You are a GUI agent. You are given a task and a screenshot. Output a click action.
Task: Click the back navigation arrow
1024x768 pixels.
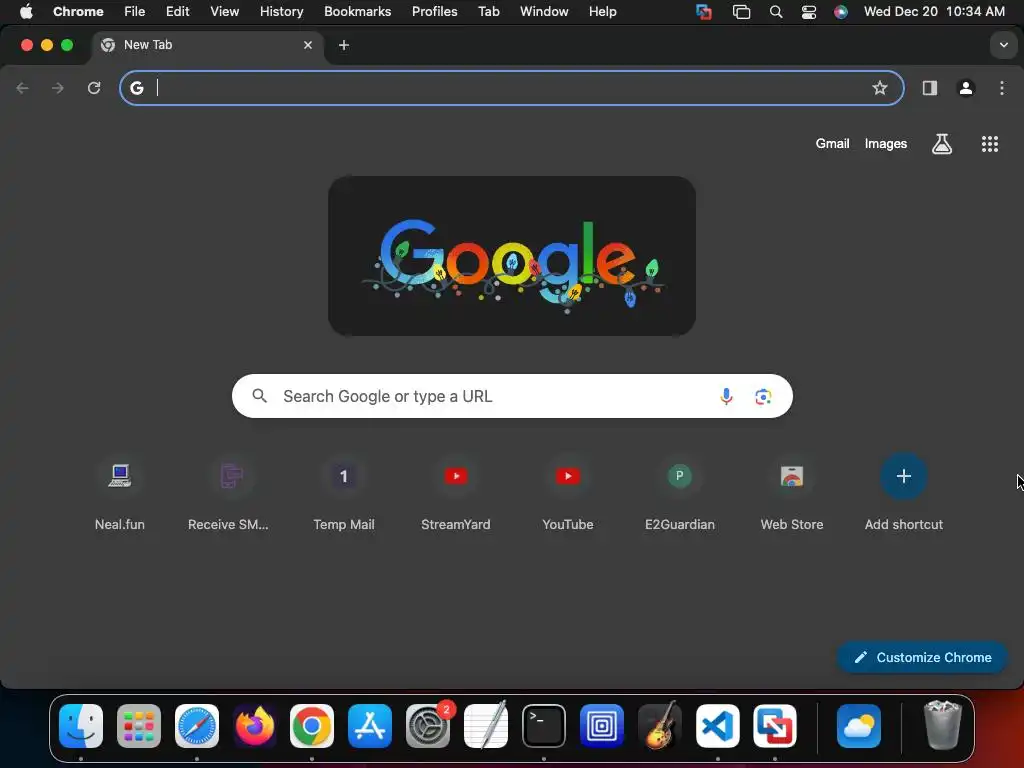tap(22, 88)
